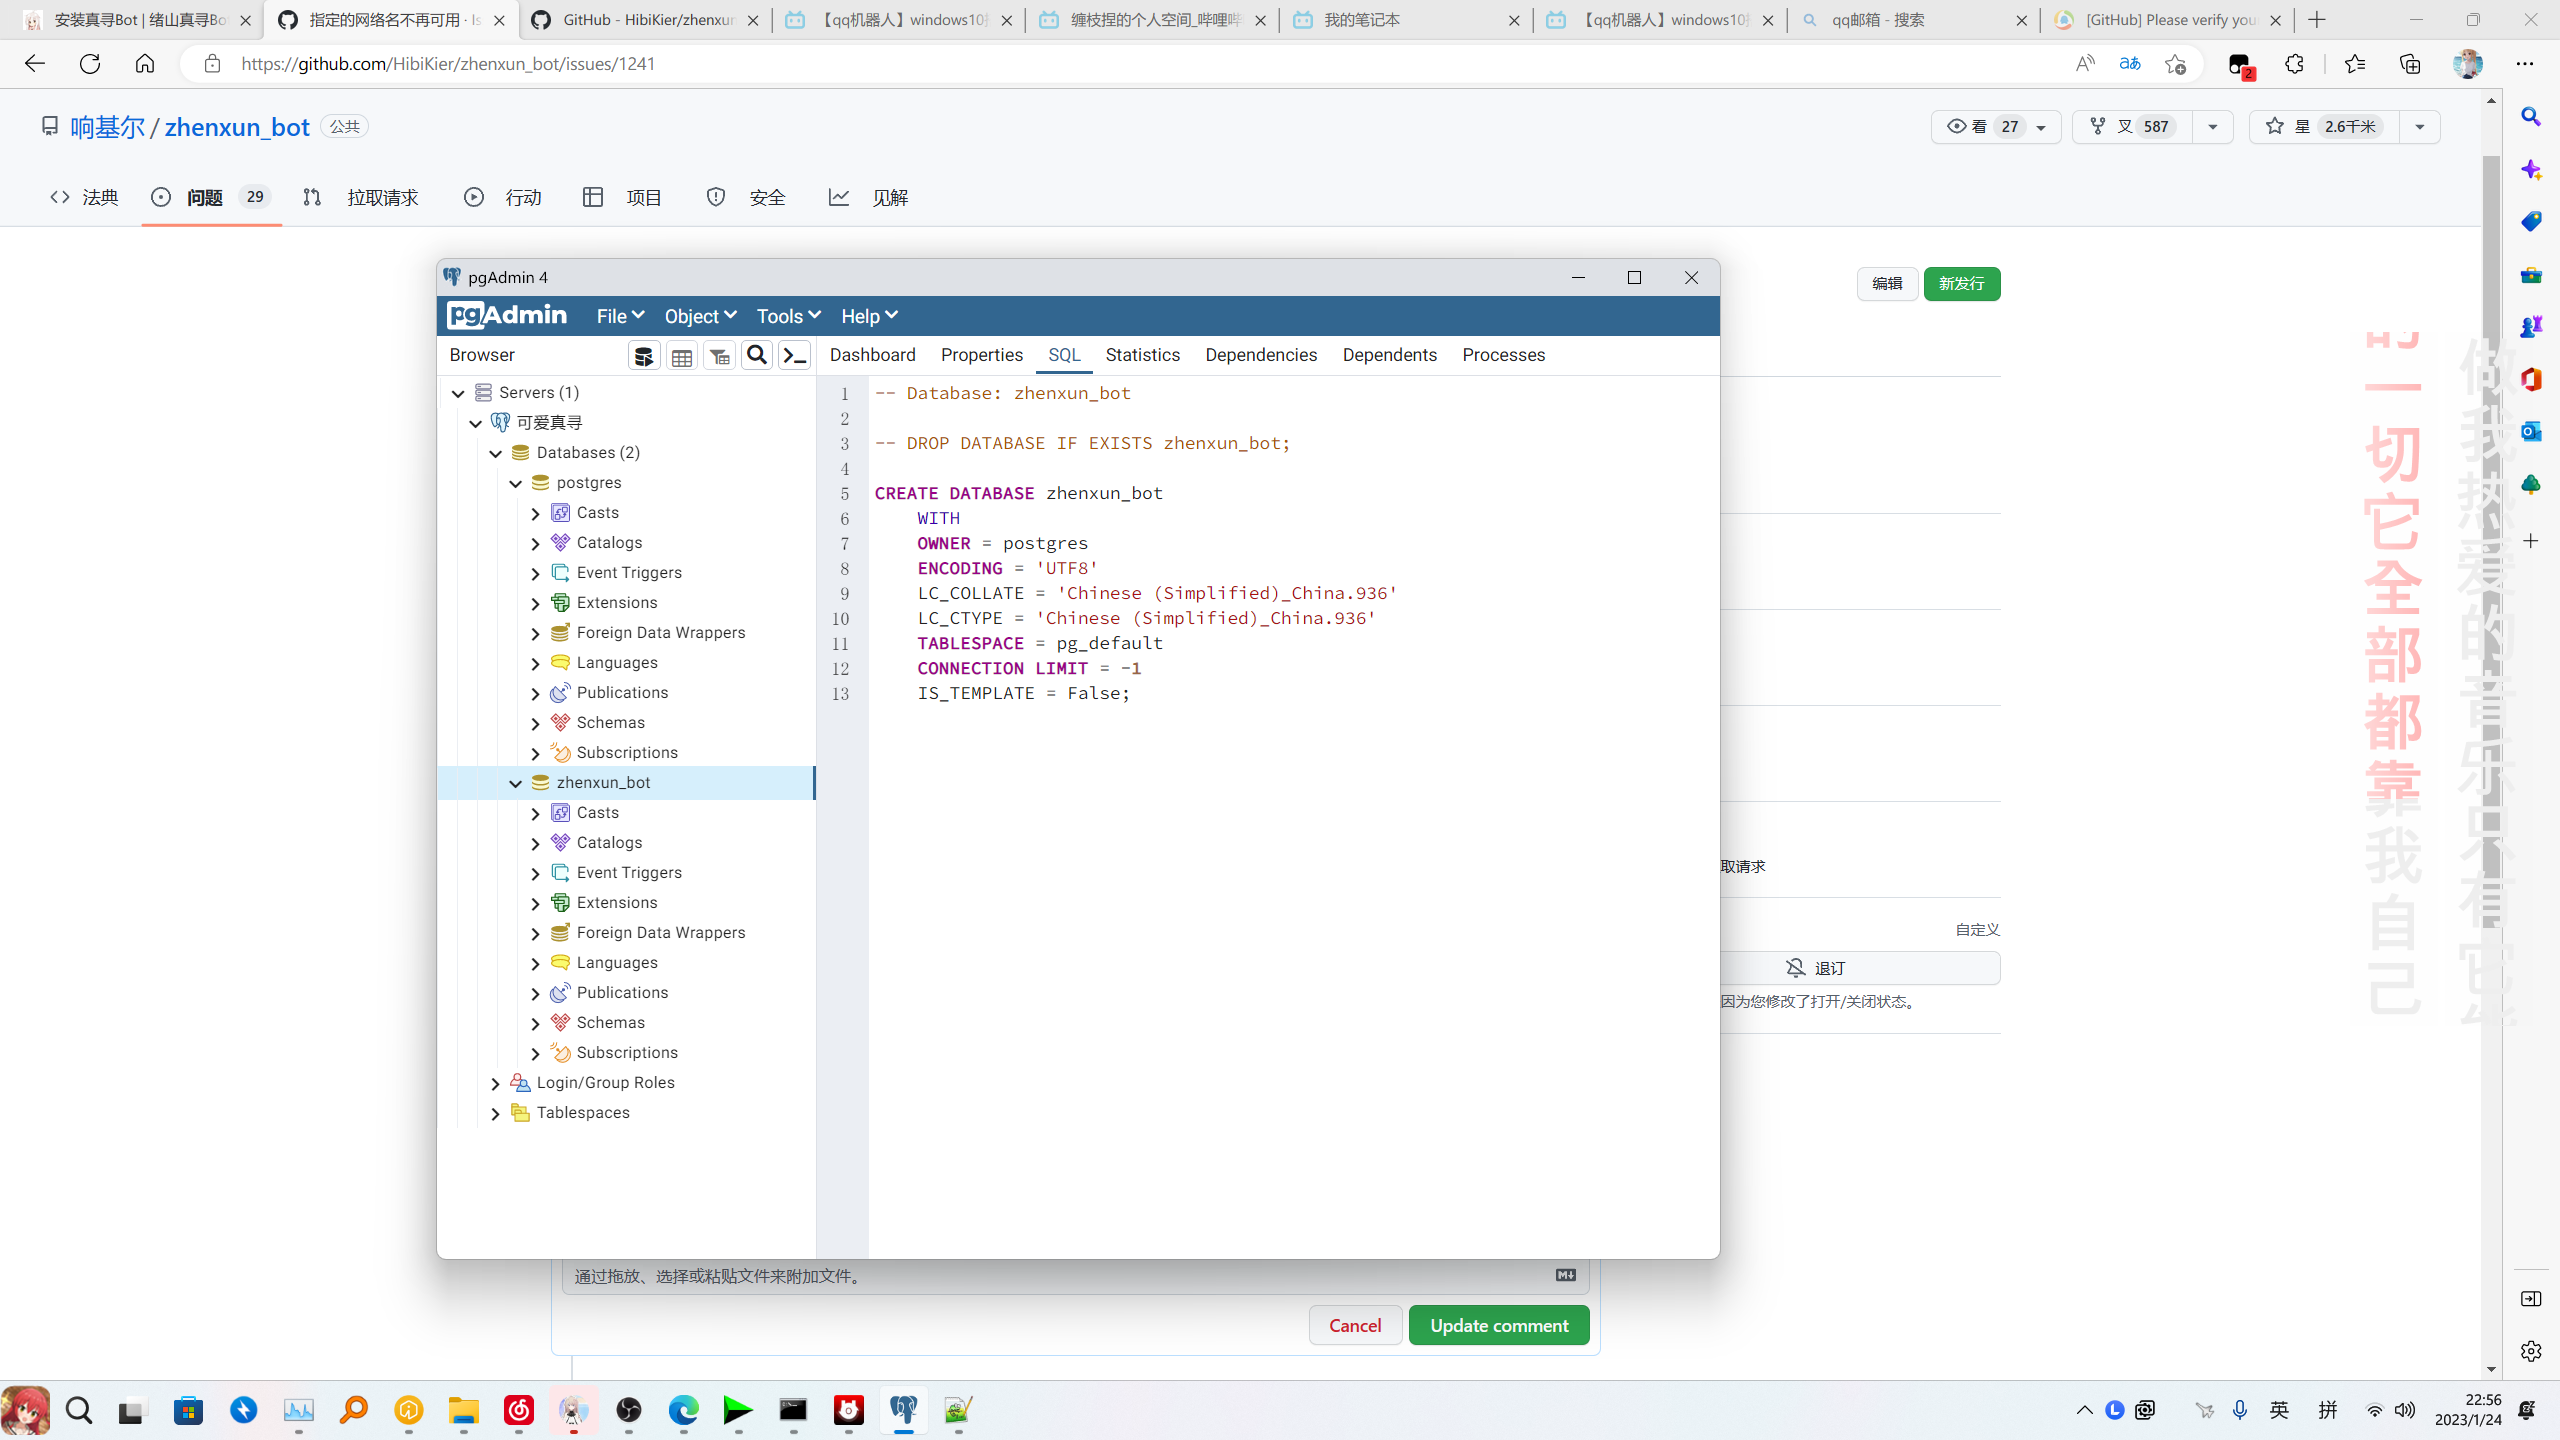The width and height of the screenshot is (2560, 1440).
Task: Switch to the Dependencies tab
Action: pos(1261,355)
